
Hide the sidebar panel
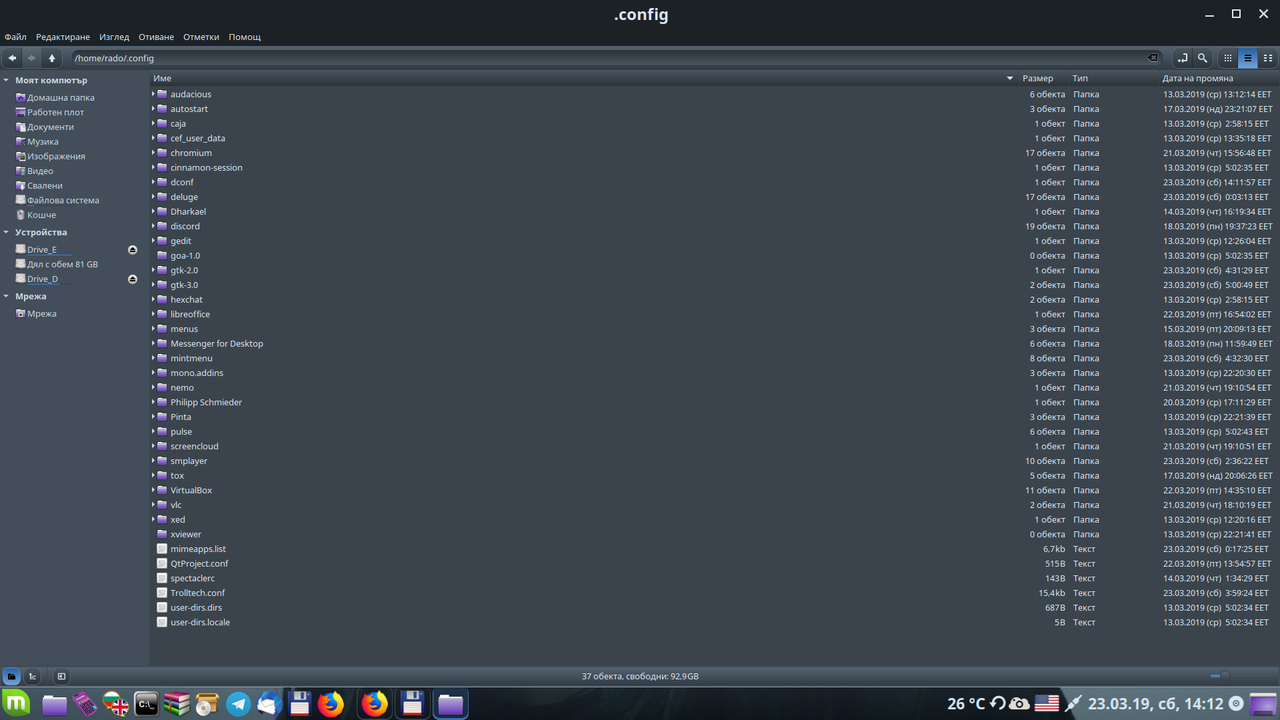point(61,676)
